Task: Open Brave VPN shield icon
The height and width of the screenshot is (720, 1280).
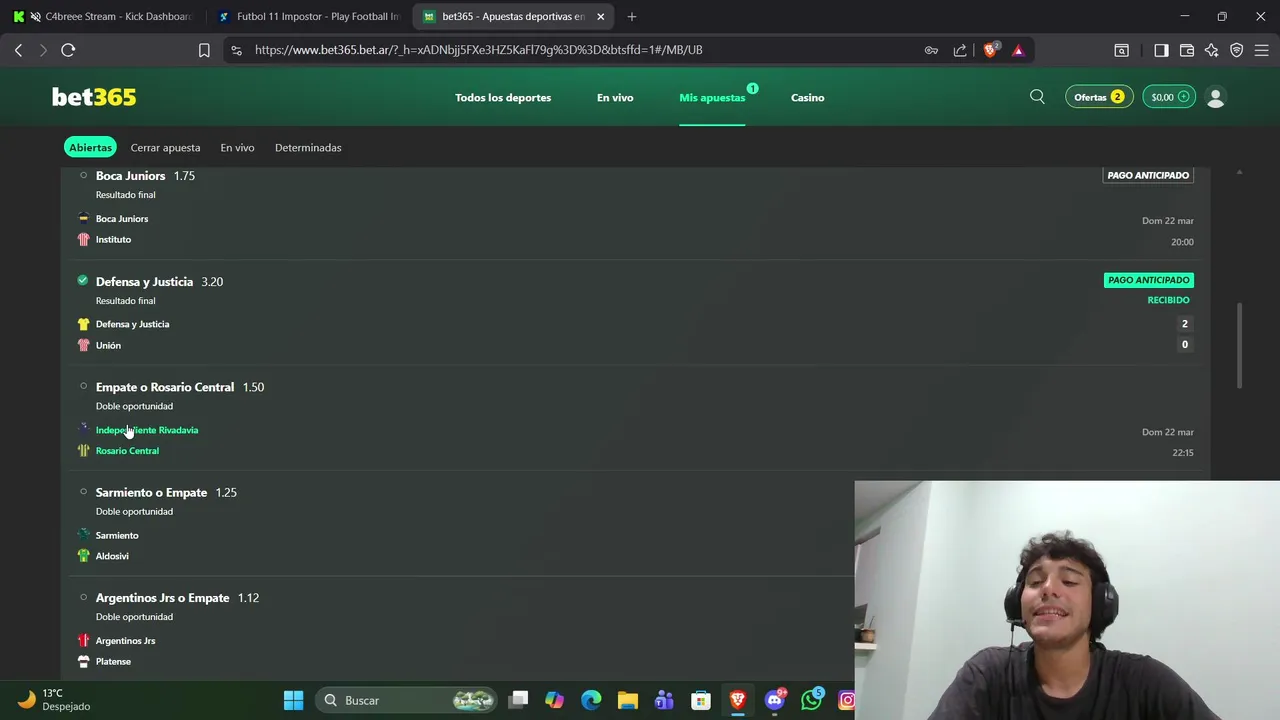Action: (x=1237, y=50)
